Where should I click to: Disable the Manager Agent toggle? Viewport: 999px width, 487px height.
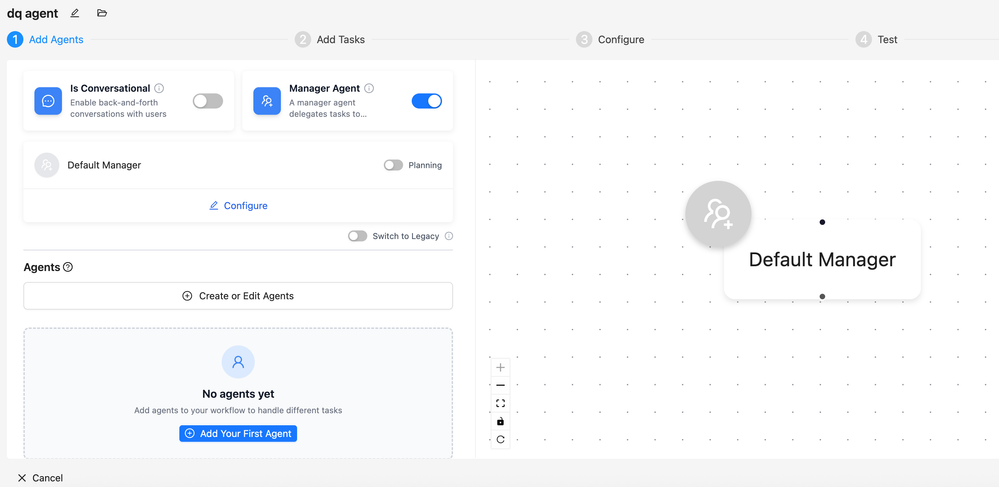tap(427, 101)
